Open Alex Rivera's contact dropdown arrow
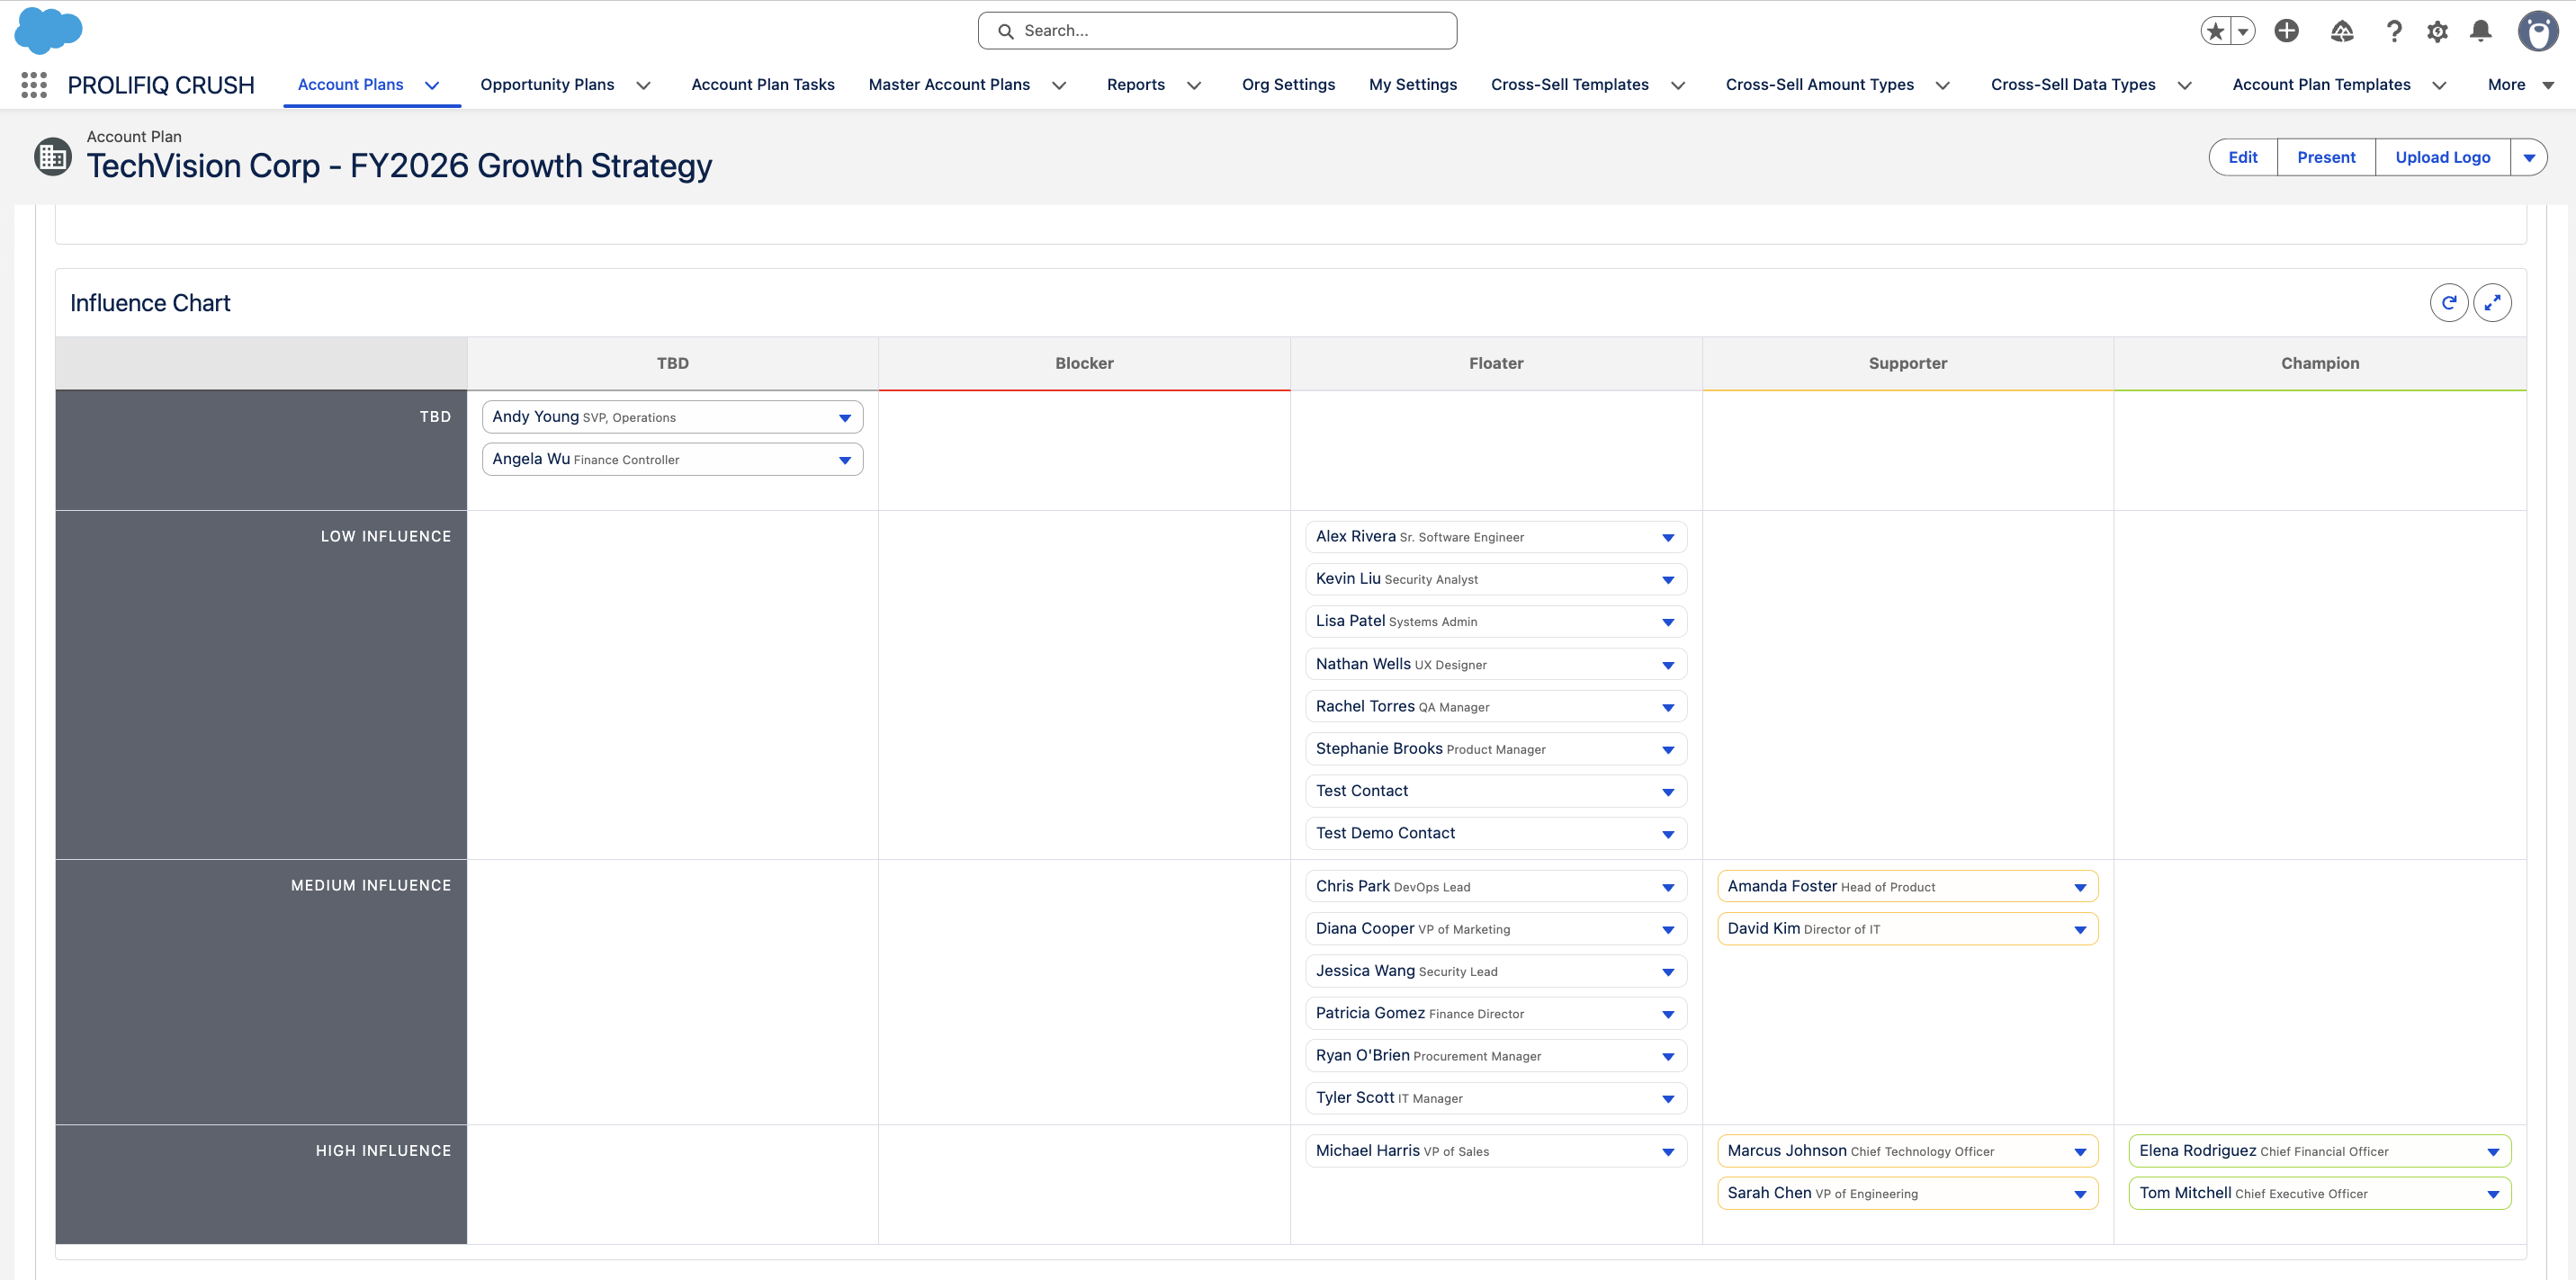Image resolution: width=2576 pixels, height=1280 pixels. (x=1668, y=538)
